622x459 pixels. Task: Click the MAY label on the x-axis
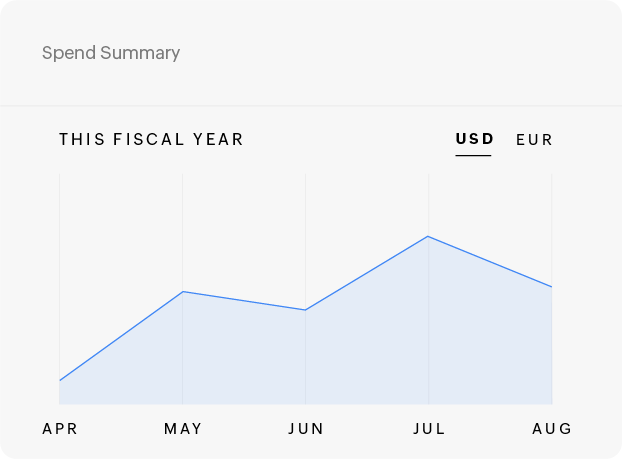click(x=183, y=429)
